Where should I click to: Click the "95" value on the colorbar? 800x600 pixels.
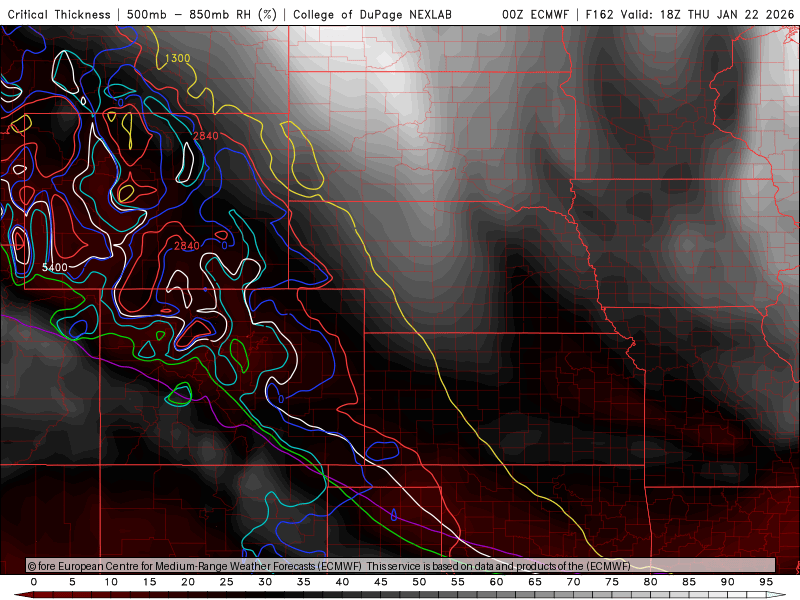pos(766,582)
